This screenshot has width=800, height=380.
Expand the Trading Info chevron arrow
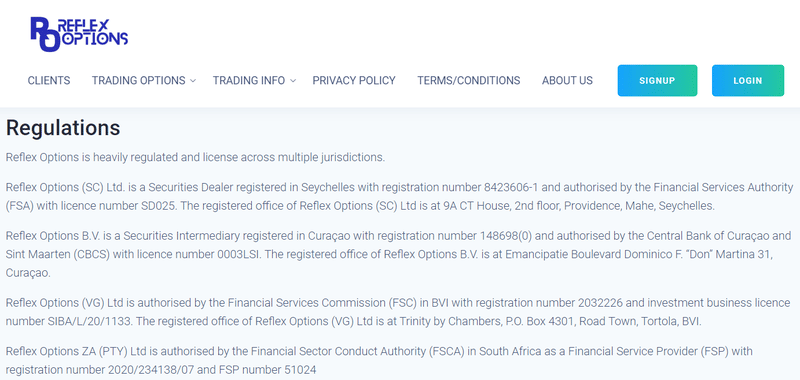coord(293,81)
